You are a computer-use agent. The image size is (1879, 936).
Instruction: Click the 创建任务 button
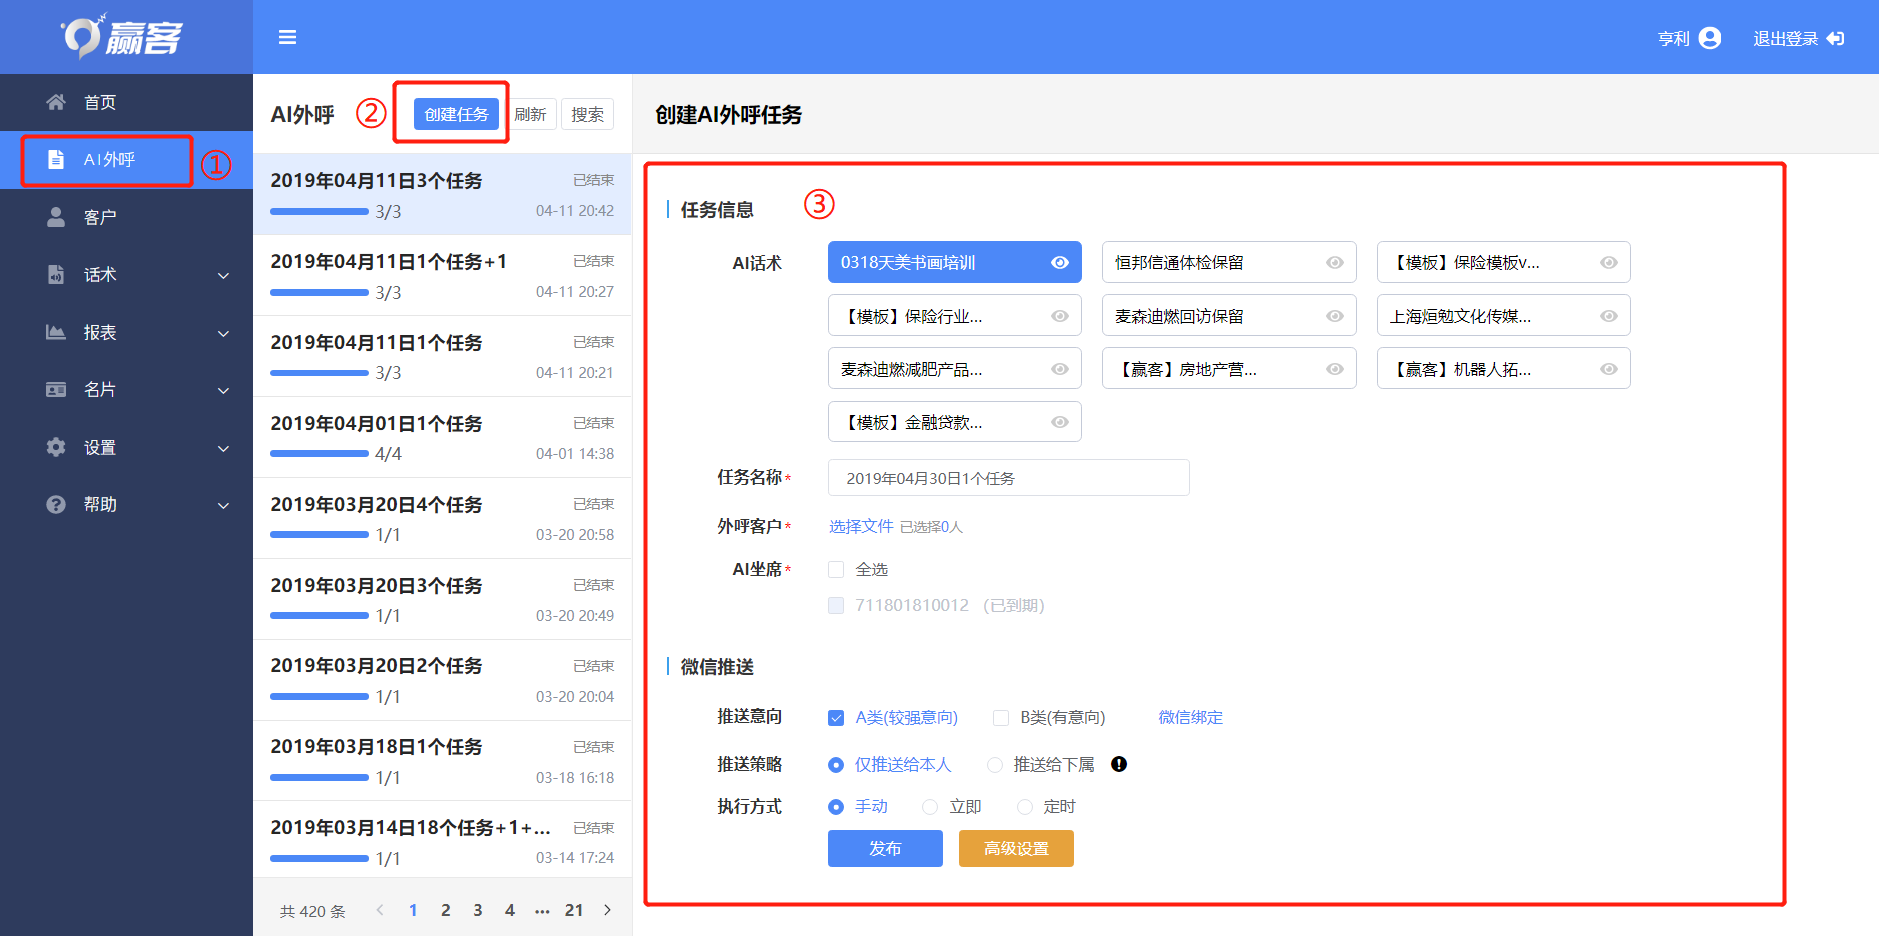[456, 114]
